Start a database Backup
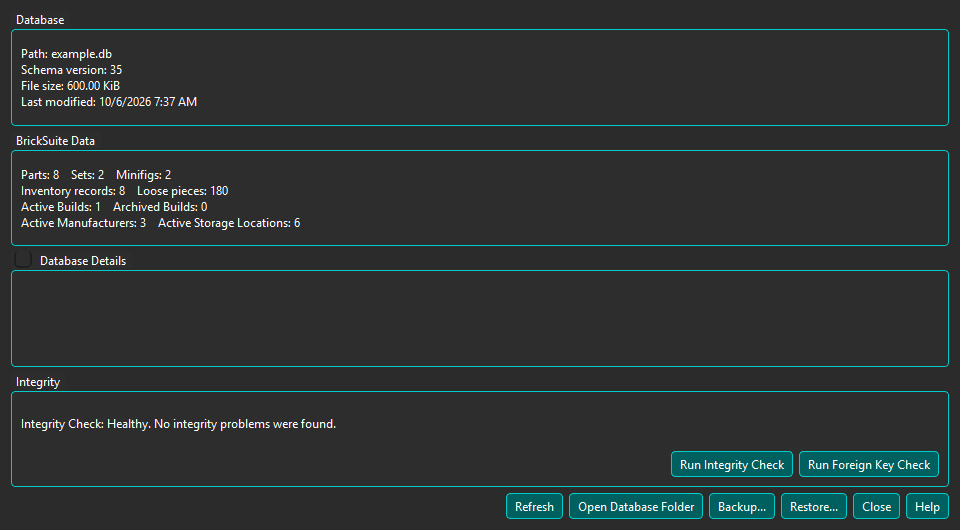Image resolution: width=960 pixels, height=530 pixels. [741, 507]
